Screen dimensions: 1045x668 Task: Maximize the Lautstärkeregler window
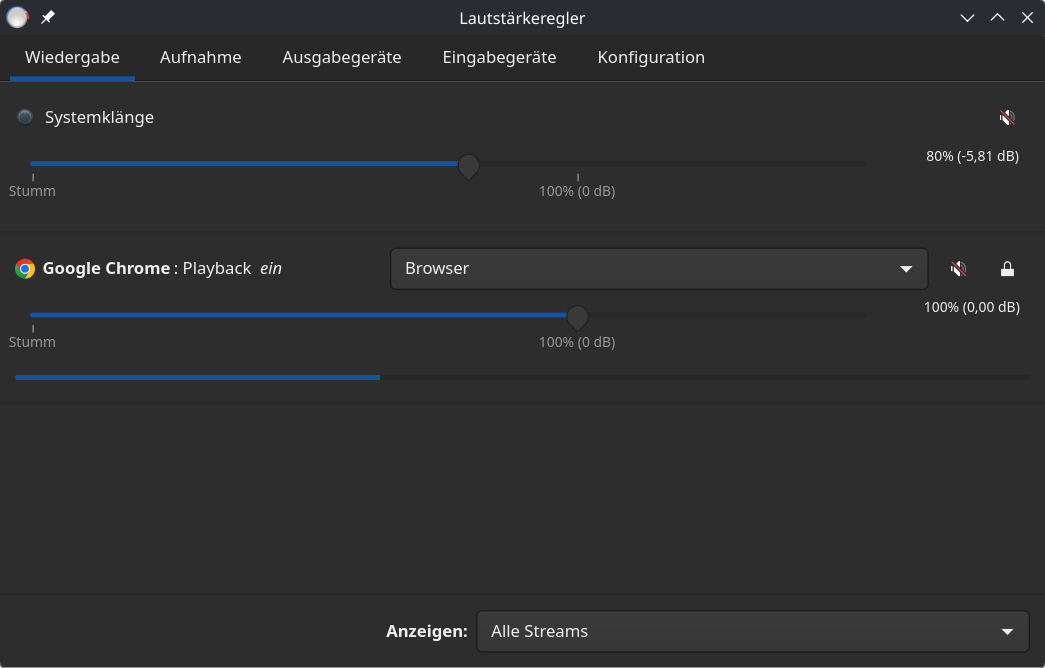pyautogui.click(x=997, y=18)
